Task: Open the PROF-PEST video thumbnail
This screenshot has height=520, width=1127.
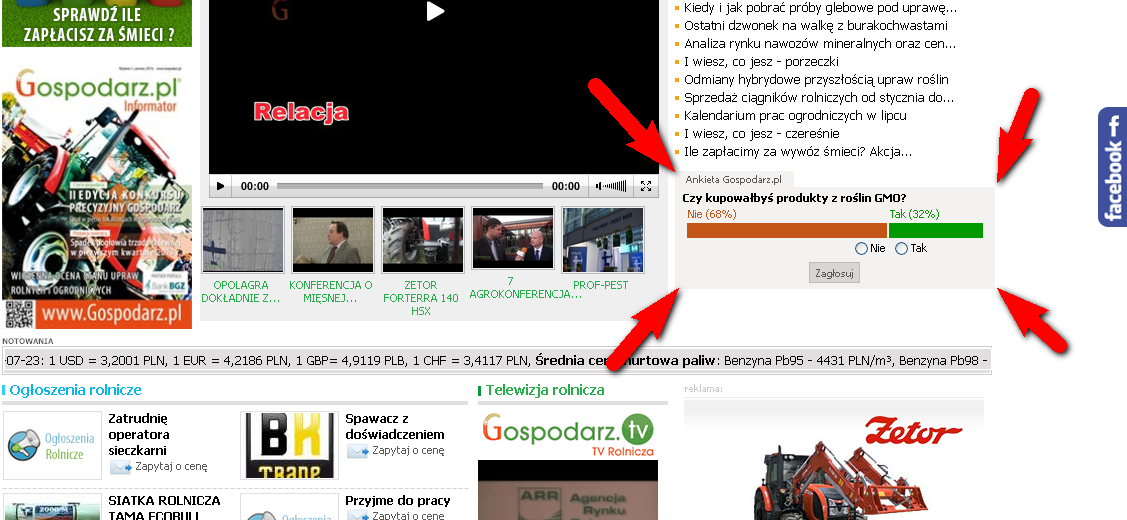Action: click(602, 239)
